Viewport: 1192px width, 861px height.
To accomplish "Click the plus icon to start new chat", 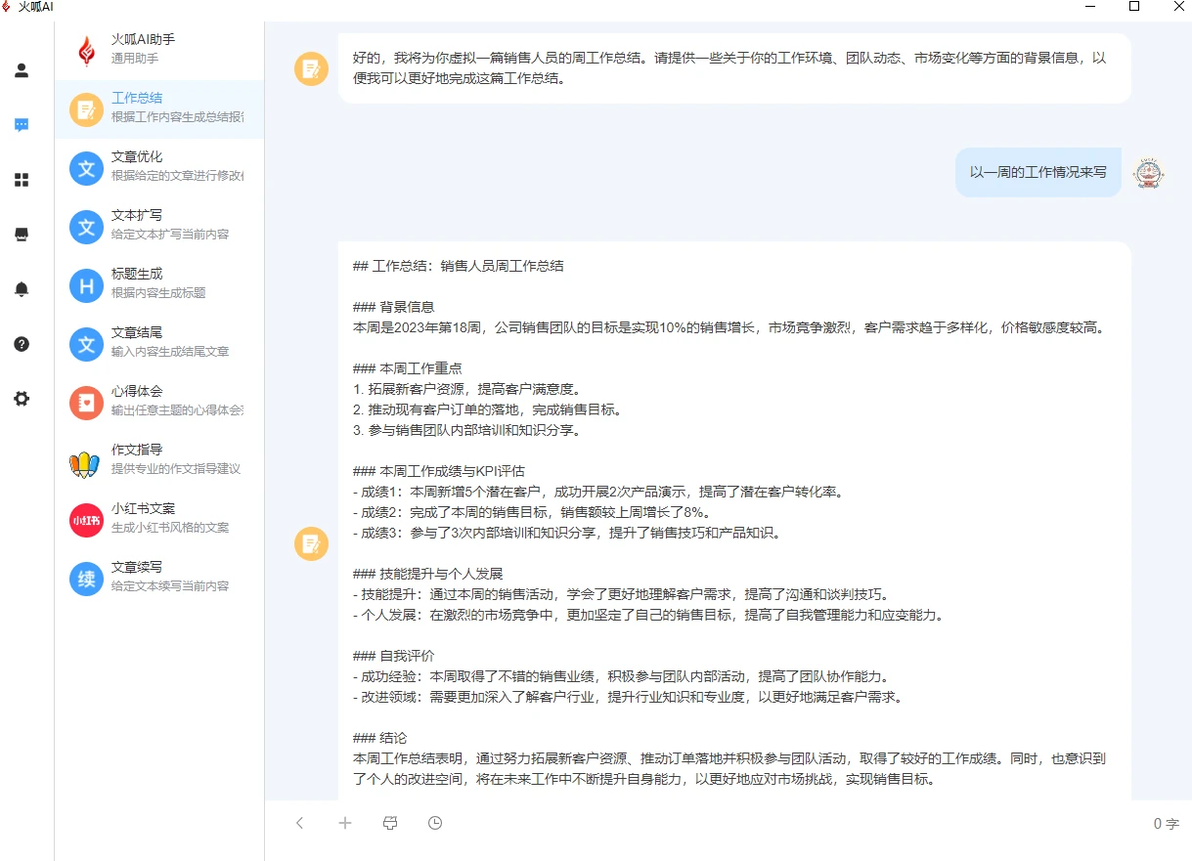I will [x=345, y=823].
